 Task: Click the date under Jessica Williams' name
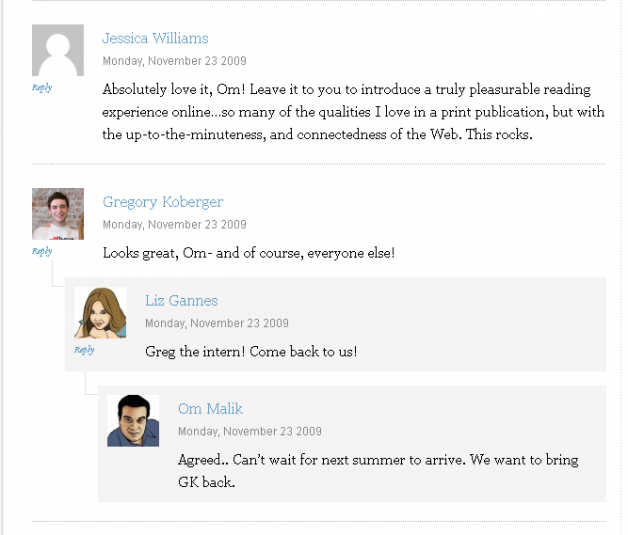tap(174, 61)
